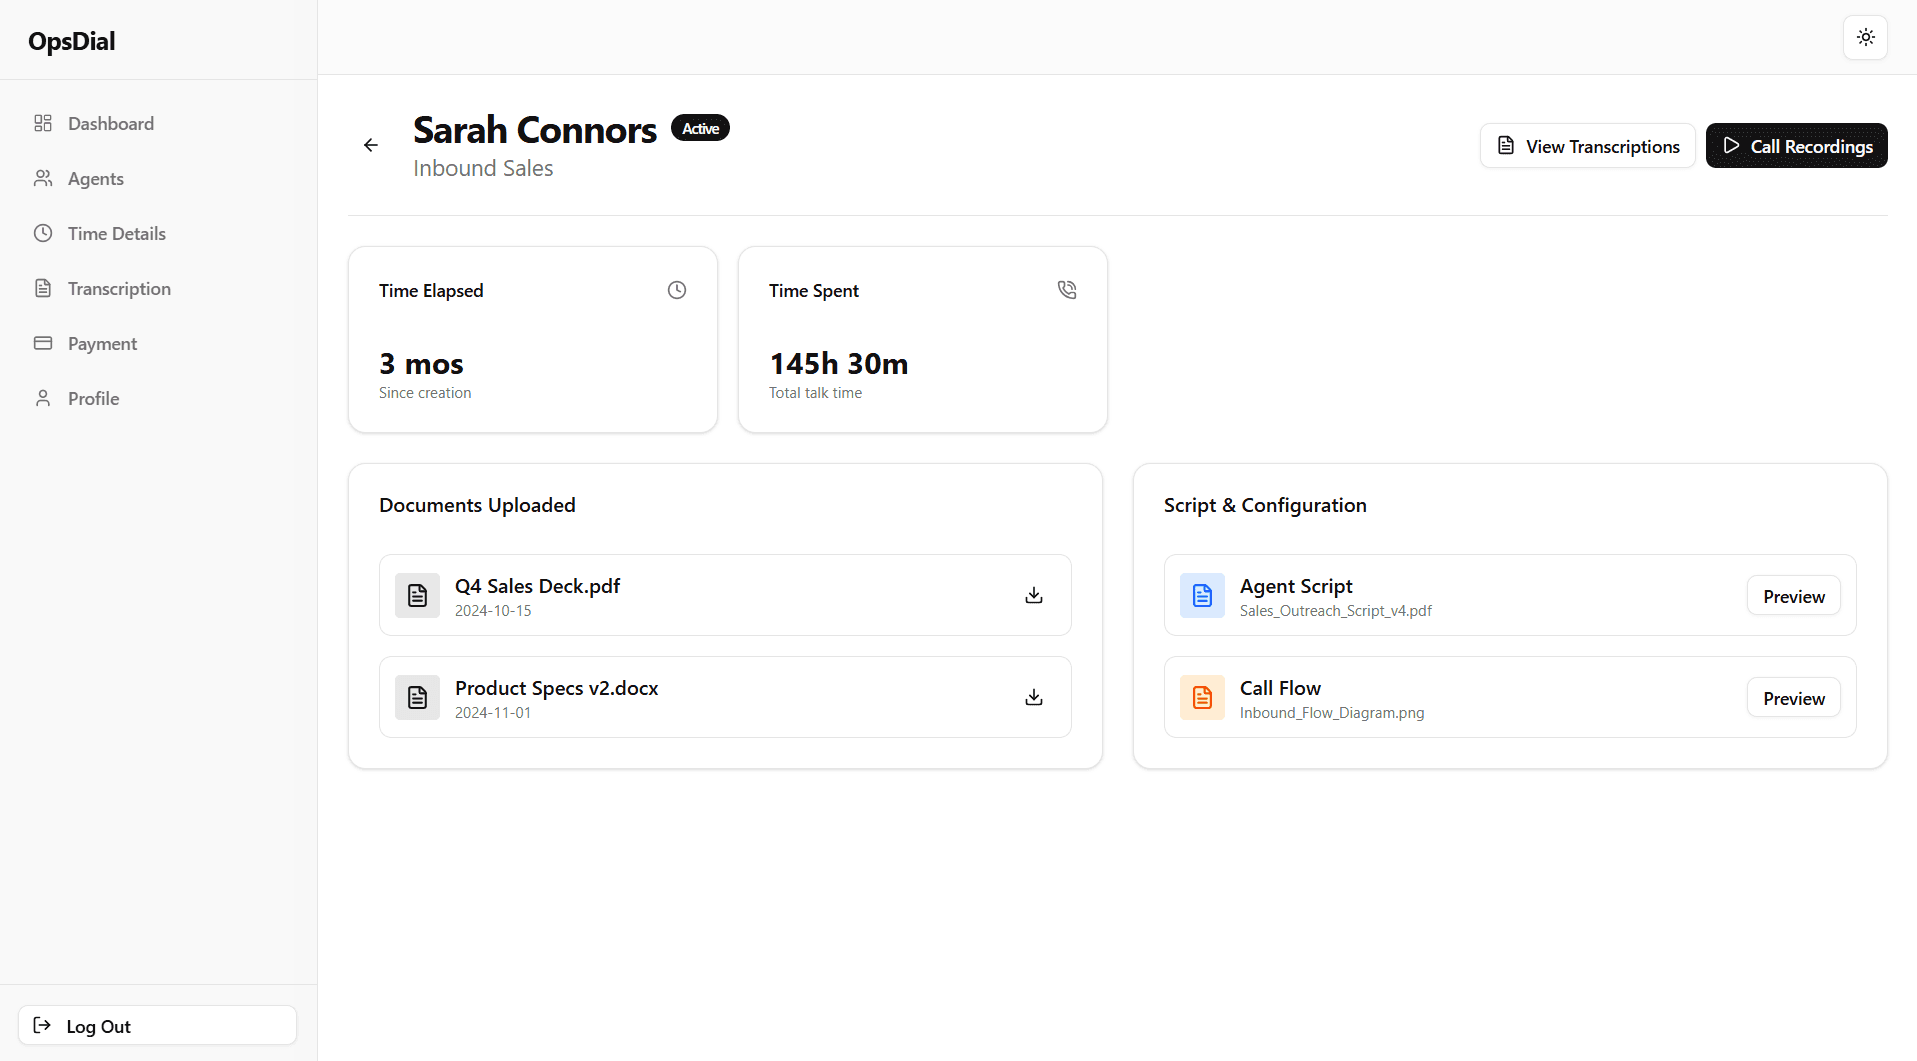Open the Dashboard section in sidebar
The height and width of the screenshot is (1061, 1917).
point(110,123)
